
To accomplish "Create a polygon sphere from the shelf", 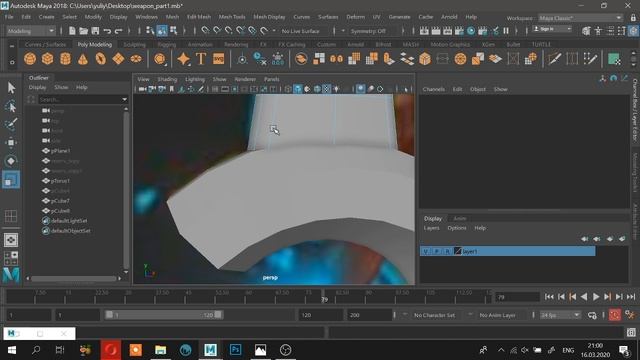I will [30, 59].
